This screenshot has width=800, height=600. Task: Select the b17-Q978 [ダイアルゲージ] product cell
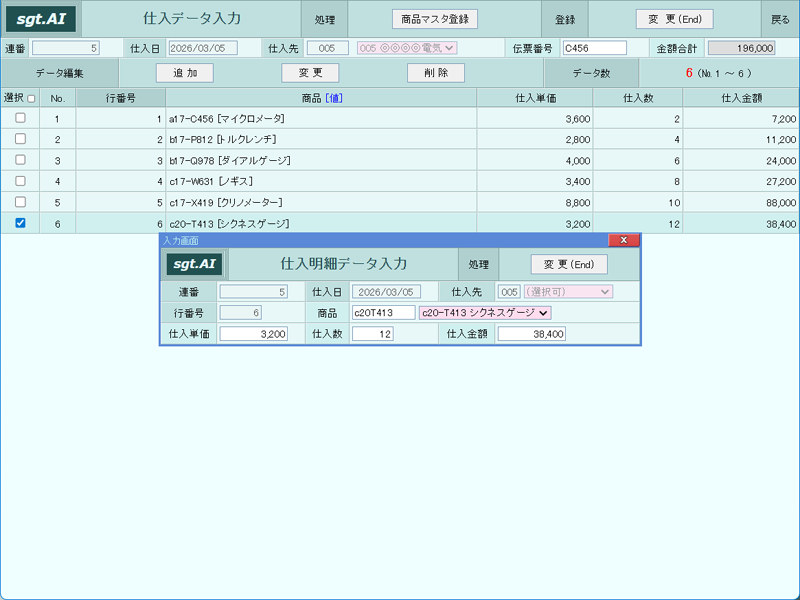tap(321, 161)
